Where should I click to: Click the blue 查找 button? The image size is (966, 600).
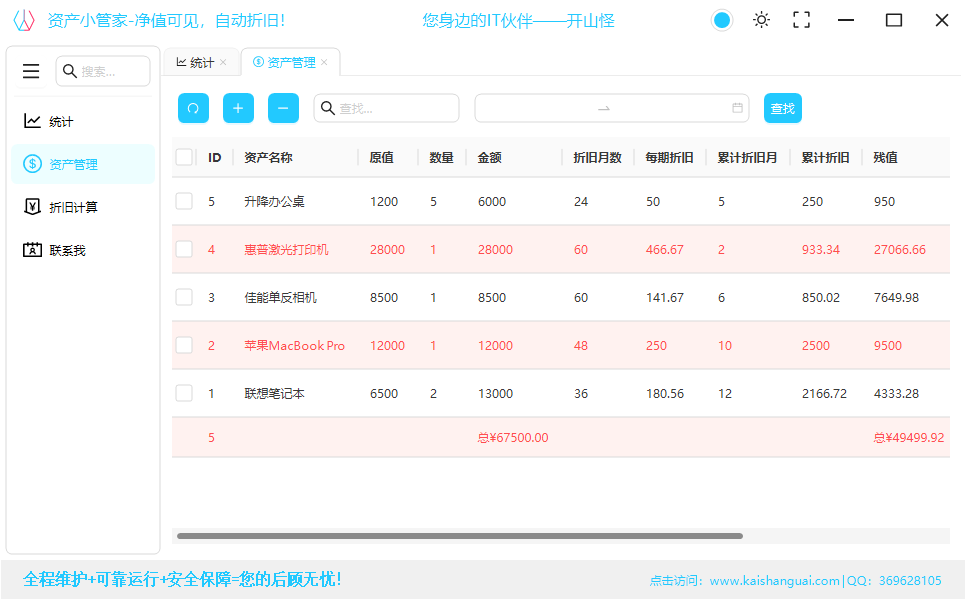click(x=782, y=108)
